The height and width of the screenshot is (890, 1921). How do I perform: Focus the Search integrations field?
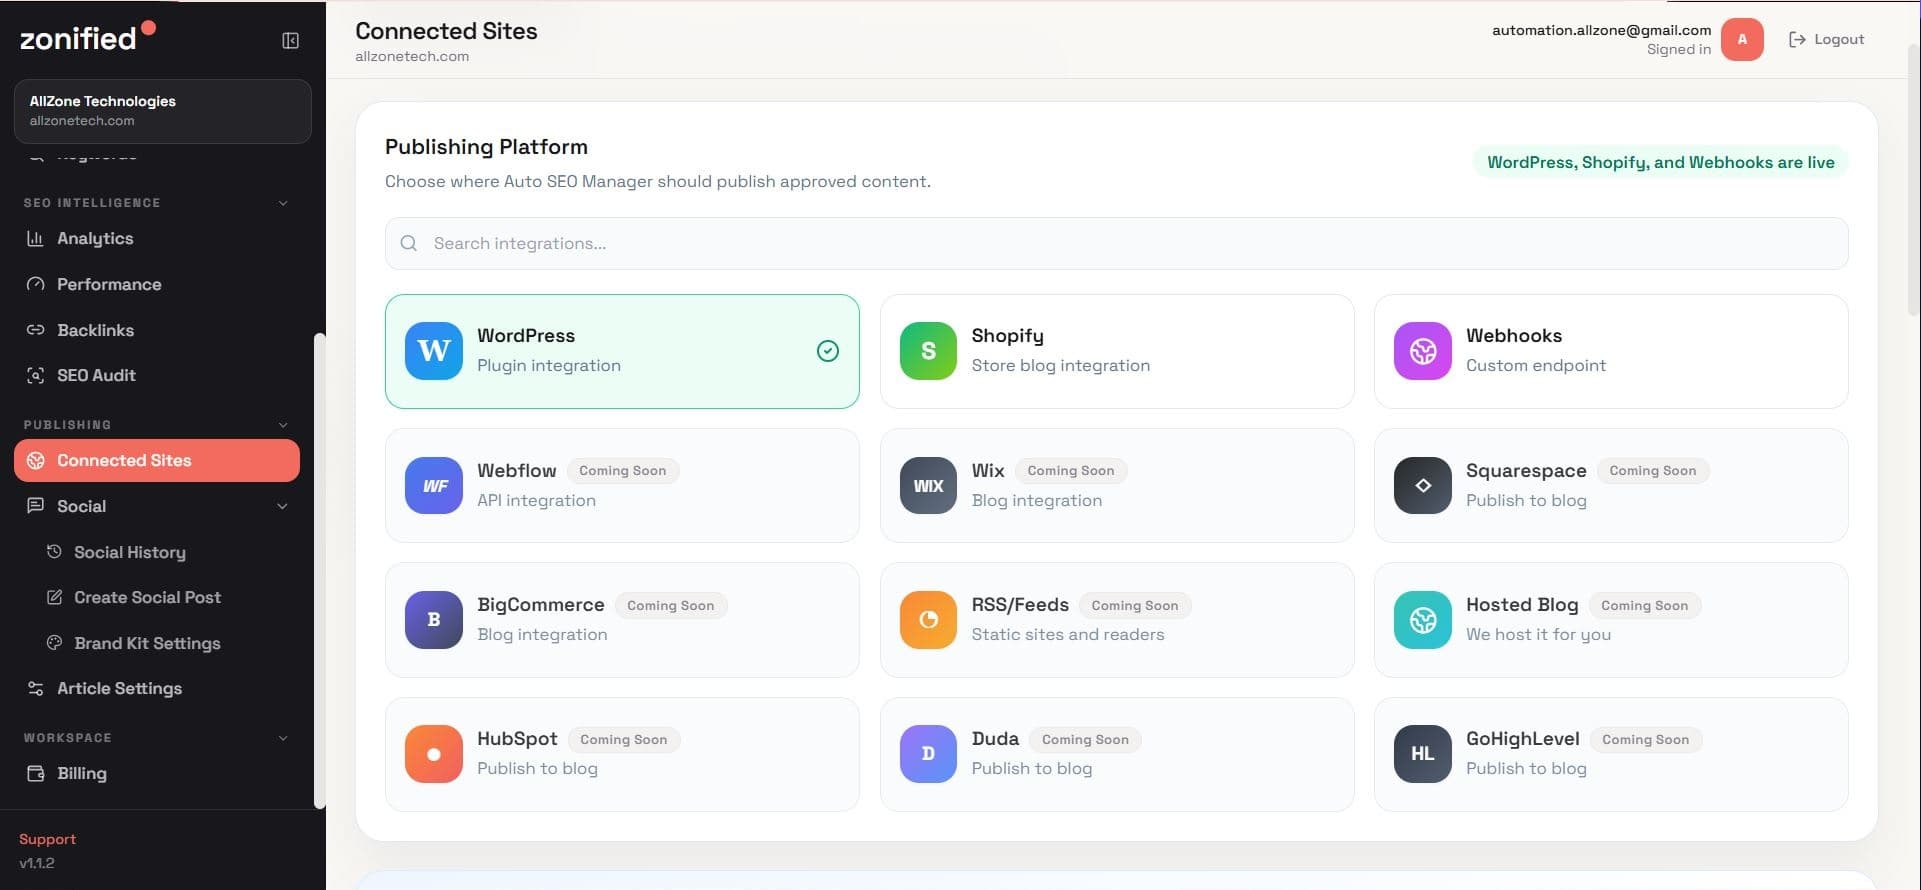pos(1117,243)
